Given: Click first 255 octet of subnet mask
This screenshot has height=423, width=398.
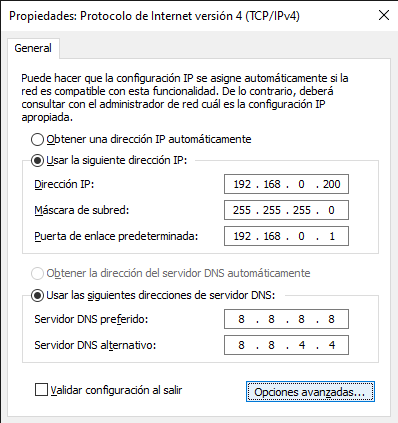Looking at the screenshot, I should pos(242,210).
